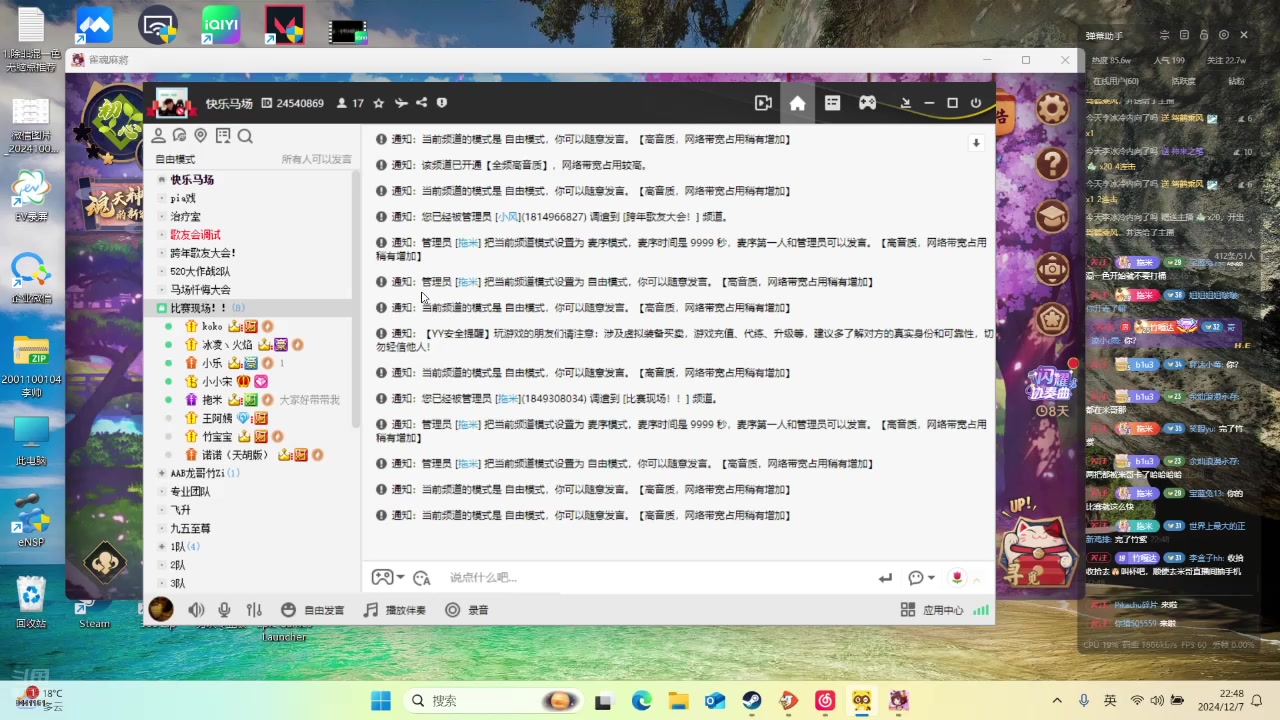The width and height of the screenshot is (1280, 720).
Task: Click the taskbar 搜索 search box
Action: coord(495,701)
